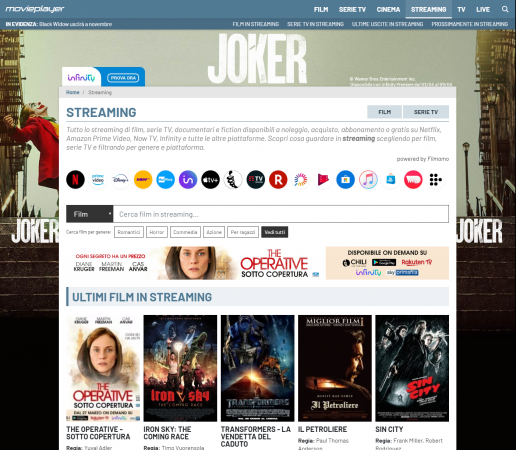The height and width of the screenshot is (450, 516).
Task: Click the Vedi tutti genres button
Action: coord(275,232)
